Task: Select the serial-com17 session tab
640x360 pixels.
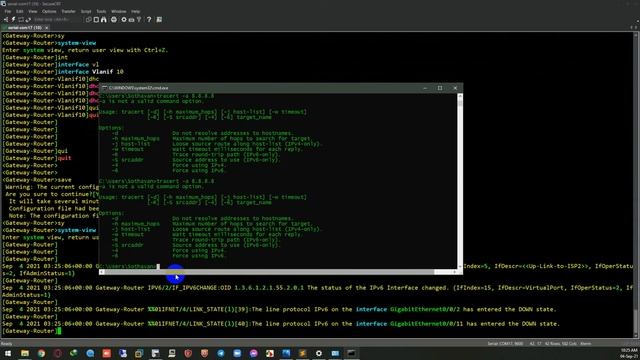Action: click(x=24, y=27)
